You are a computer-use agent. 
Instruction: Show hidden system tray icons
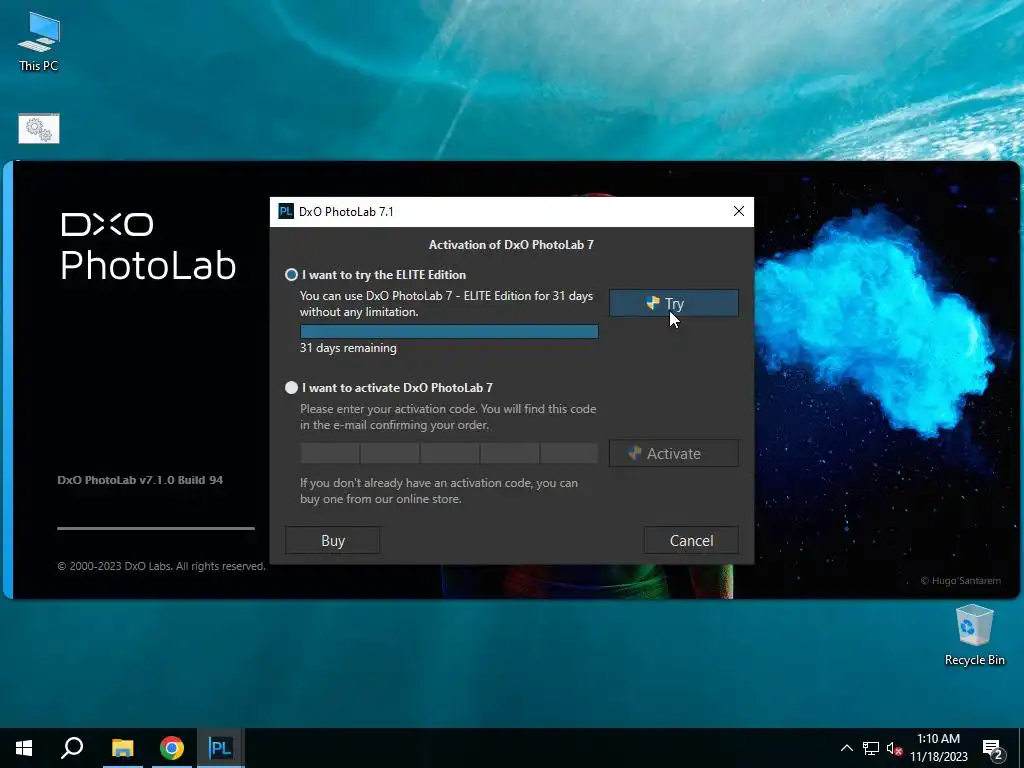846,748
